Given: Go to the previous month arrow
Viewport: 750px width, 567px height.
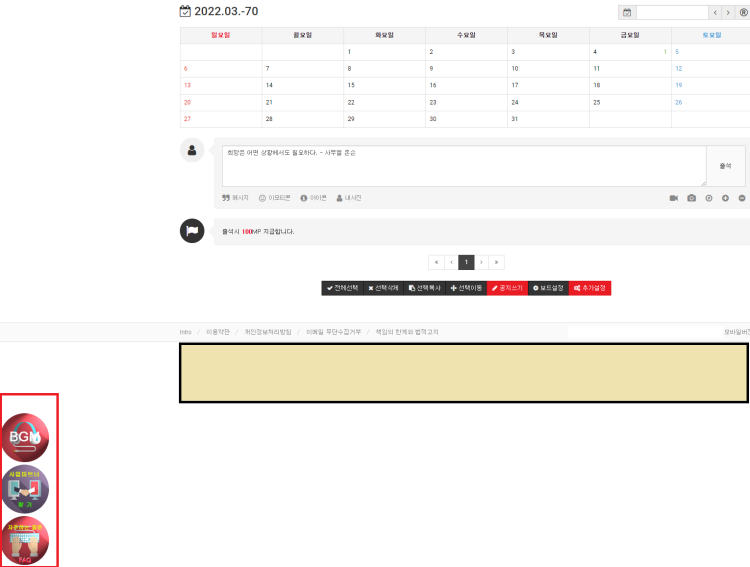Looking at the screenshot, I should [x=714, y=13].
